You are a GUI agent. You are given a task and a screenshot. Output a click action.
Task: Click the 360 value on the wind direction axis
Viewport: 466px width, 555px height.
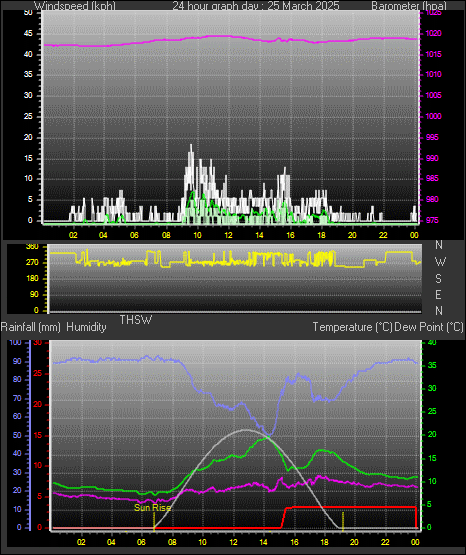33,247
